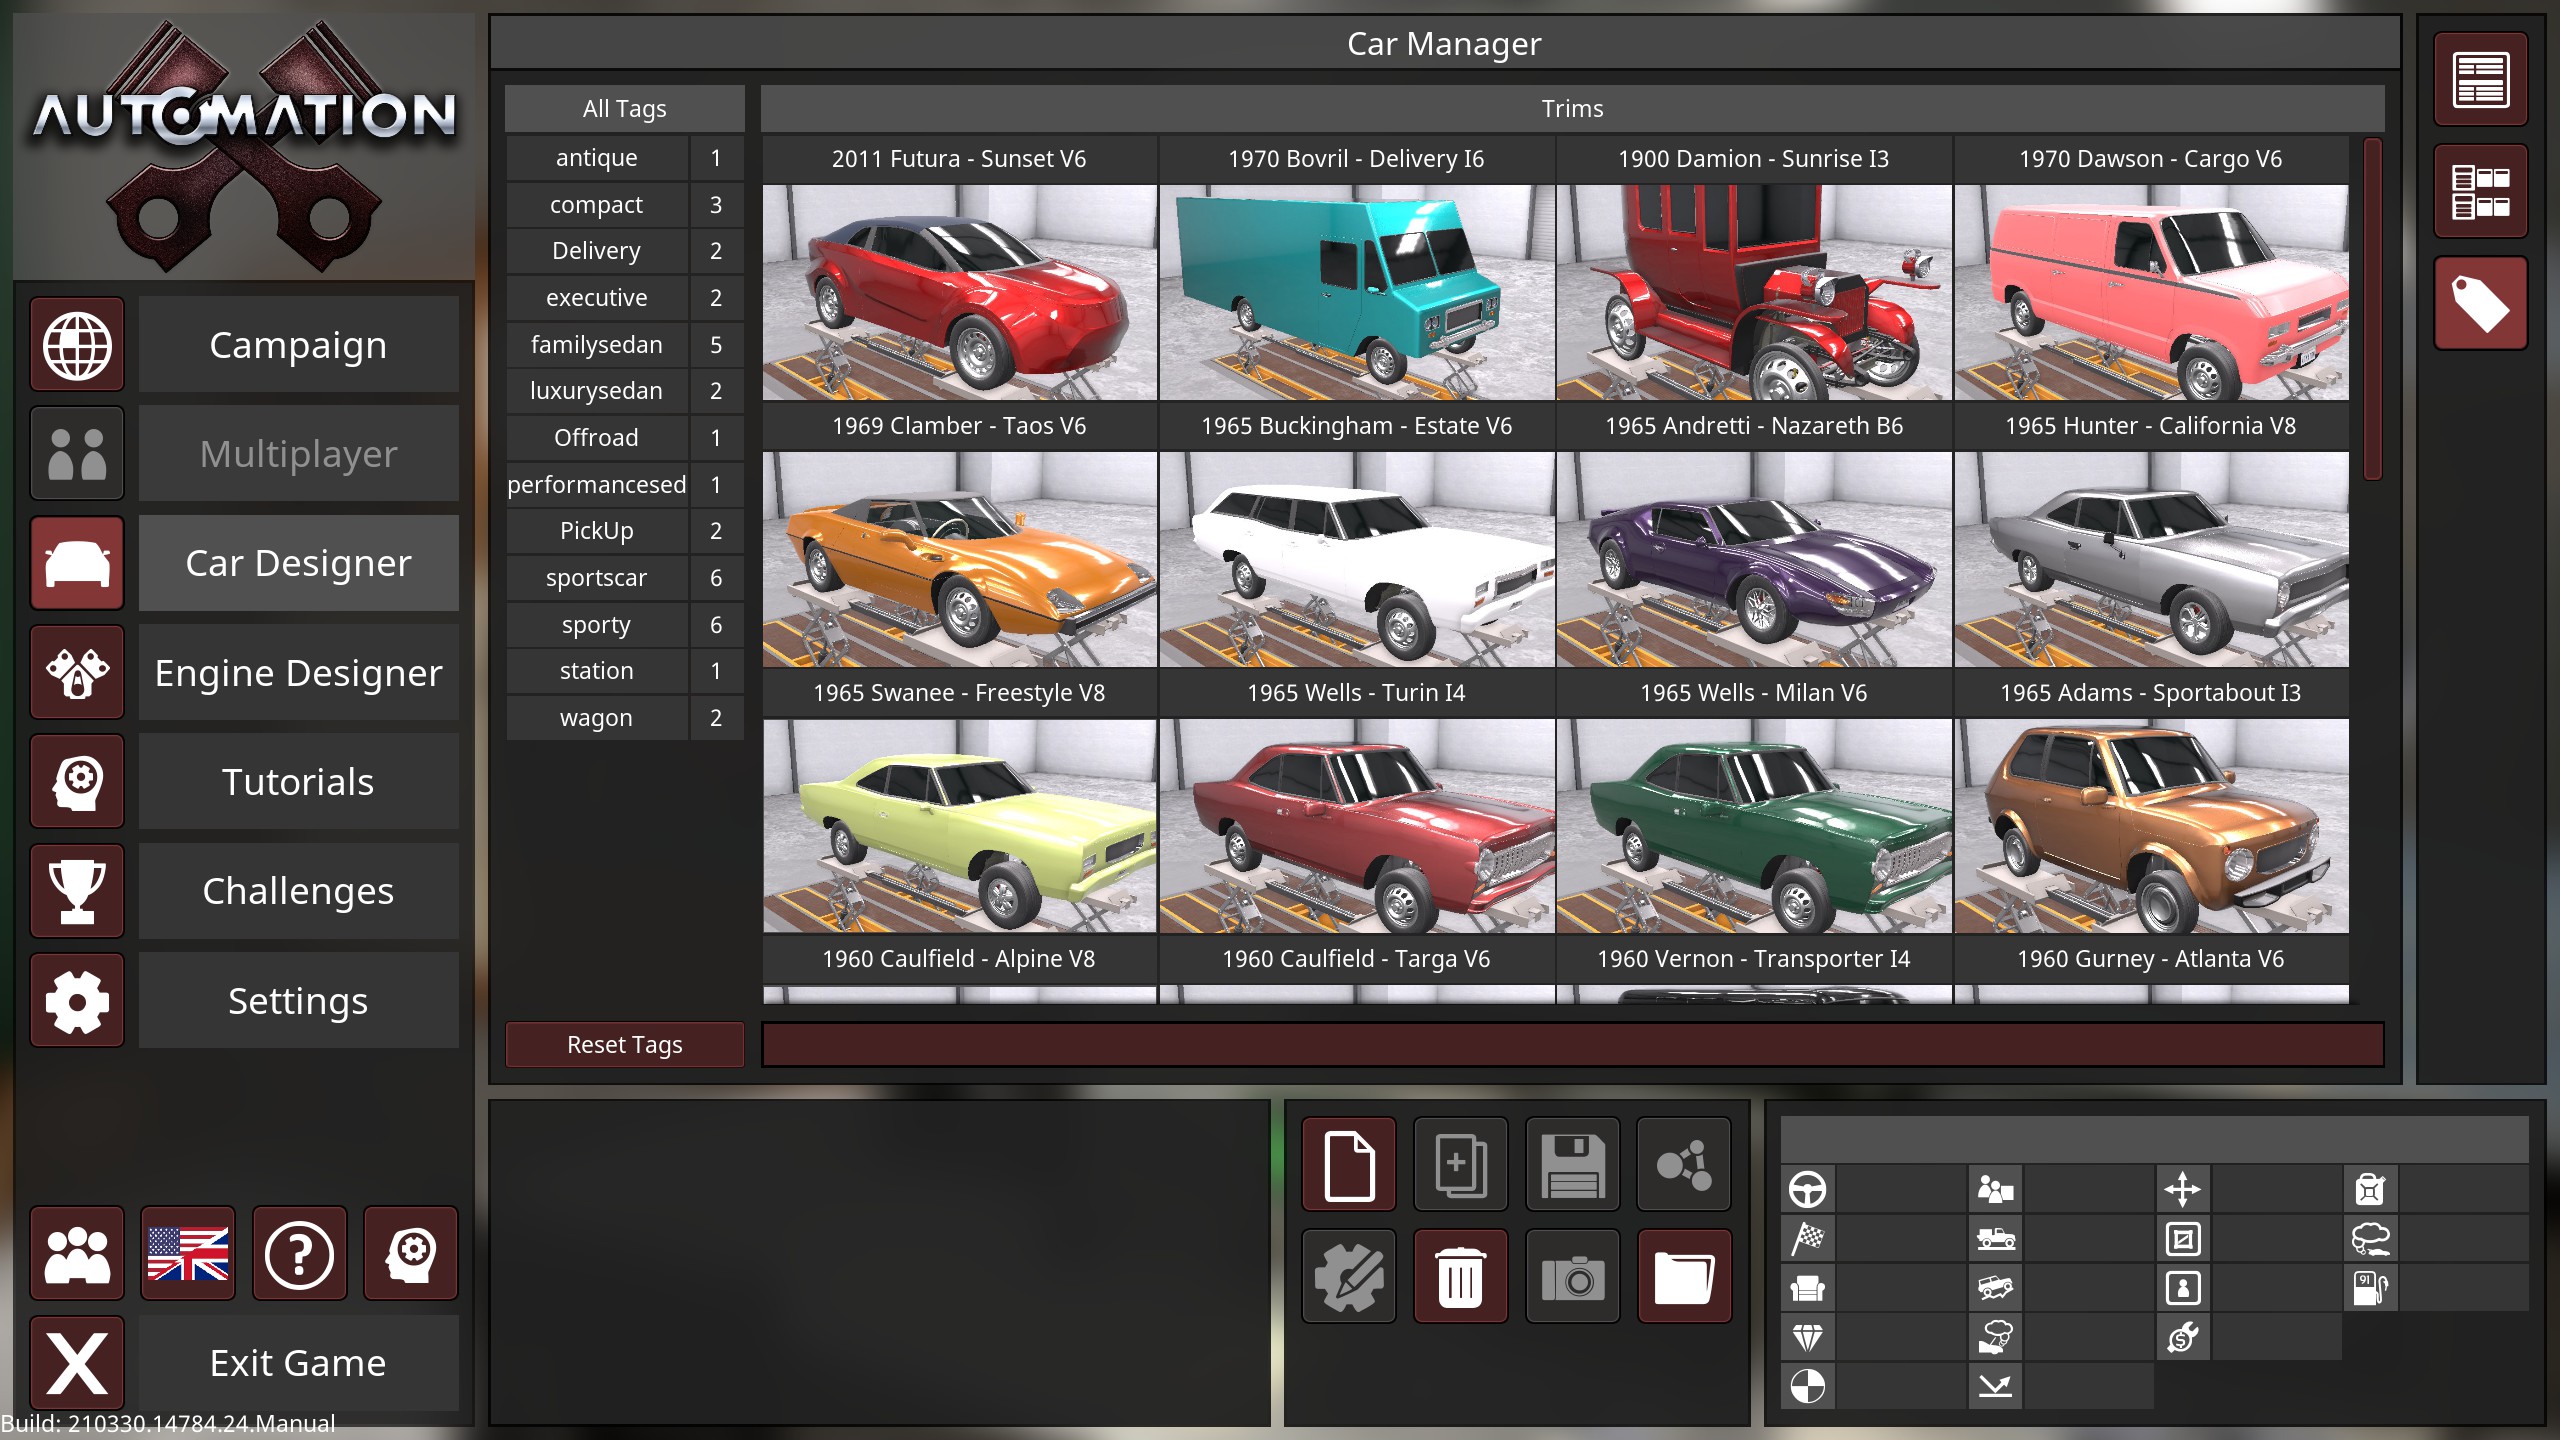Click the red tag icon button
2560x1440 pixels.
[2480, 303]
